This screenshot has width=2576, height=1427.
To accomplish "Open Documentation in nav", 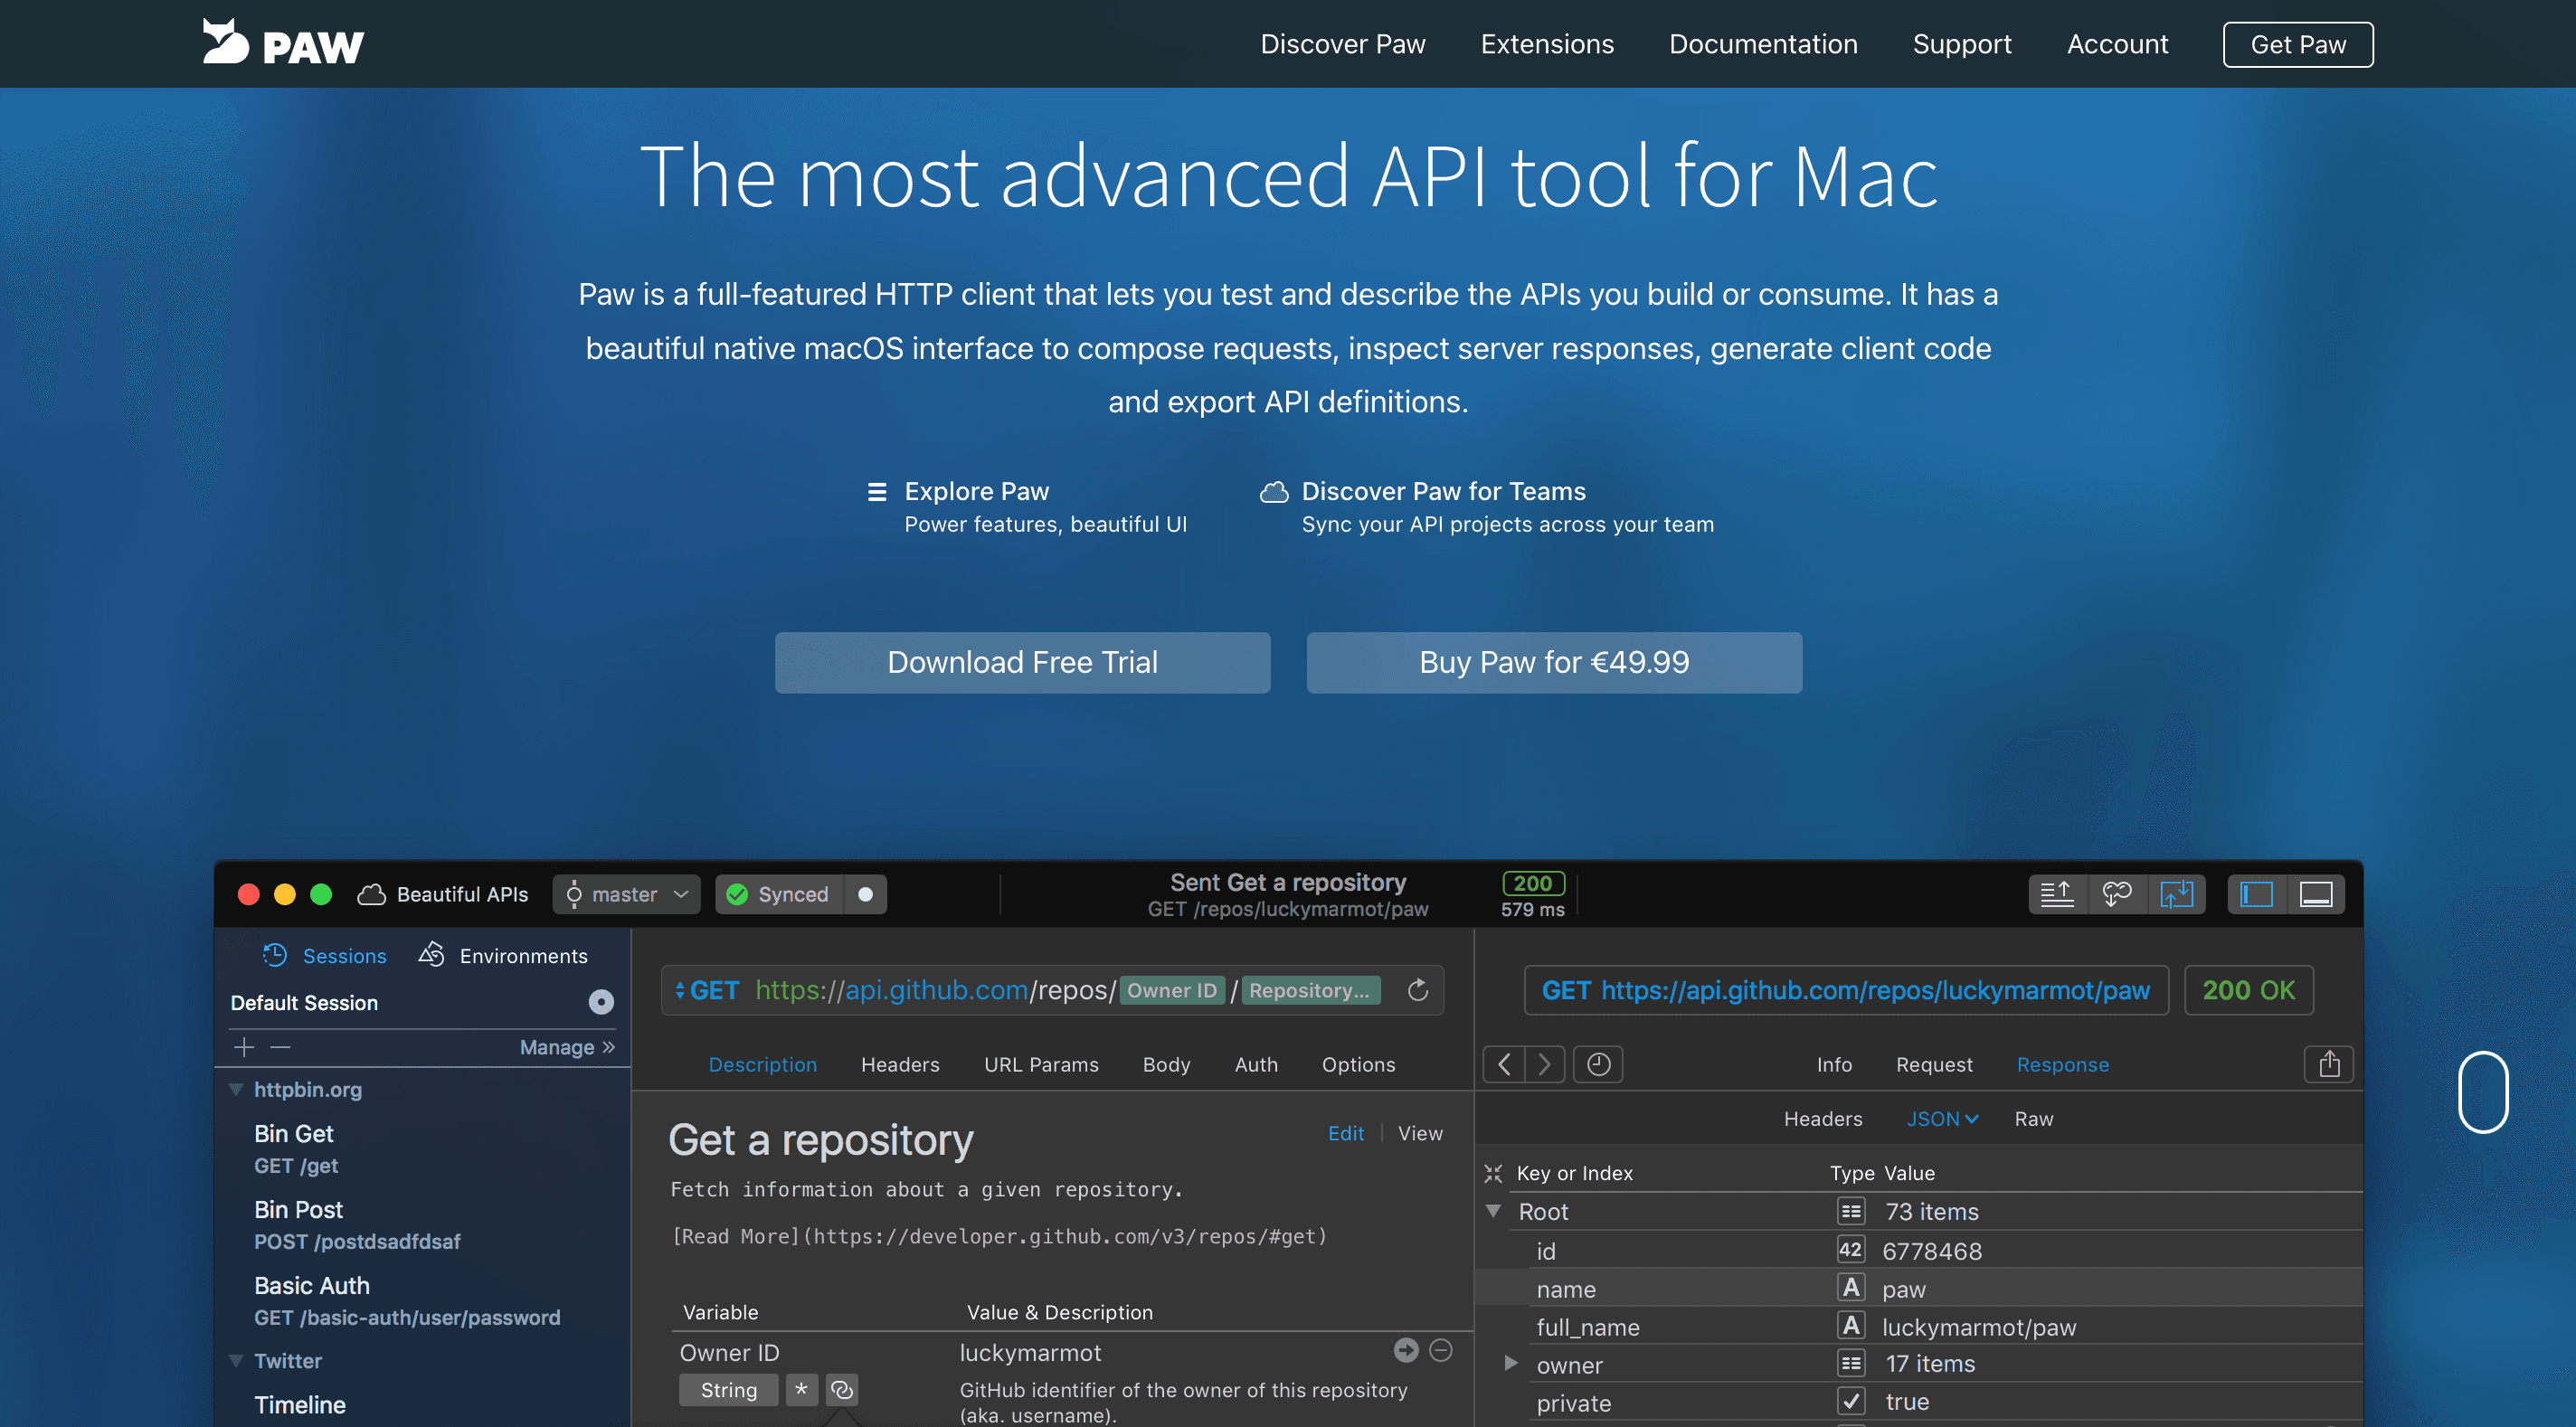I will click(1763, 44).
